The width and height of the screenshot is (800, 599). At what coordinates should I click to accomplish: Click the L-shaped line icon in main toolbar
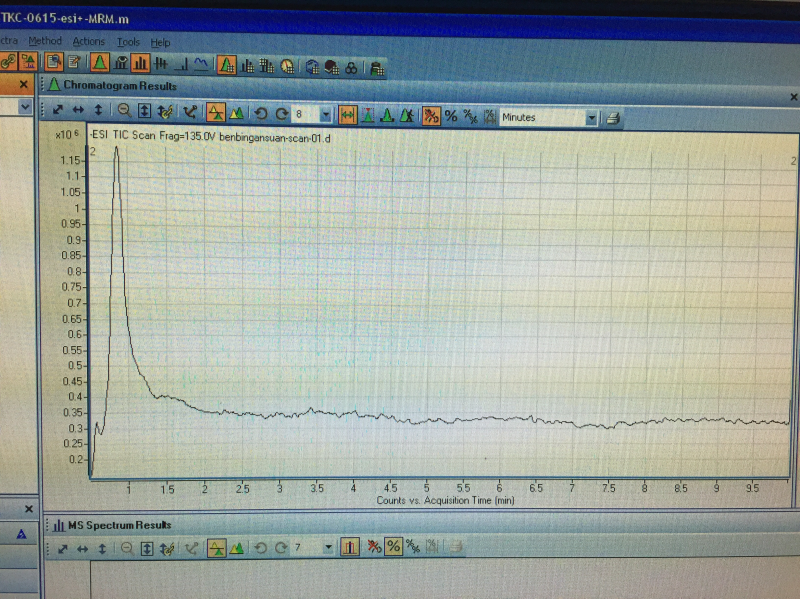coord(181,64)
